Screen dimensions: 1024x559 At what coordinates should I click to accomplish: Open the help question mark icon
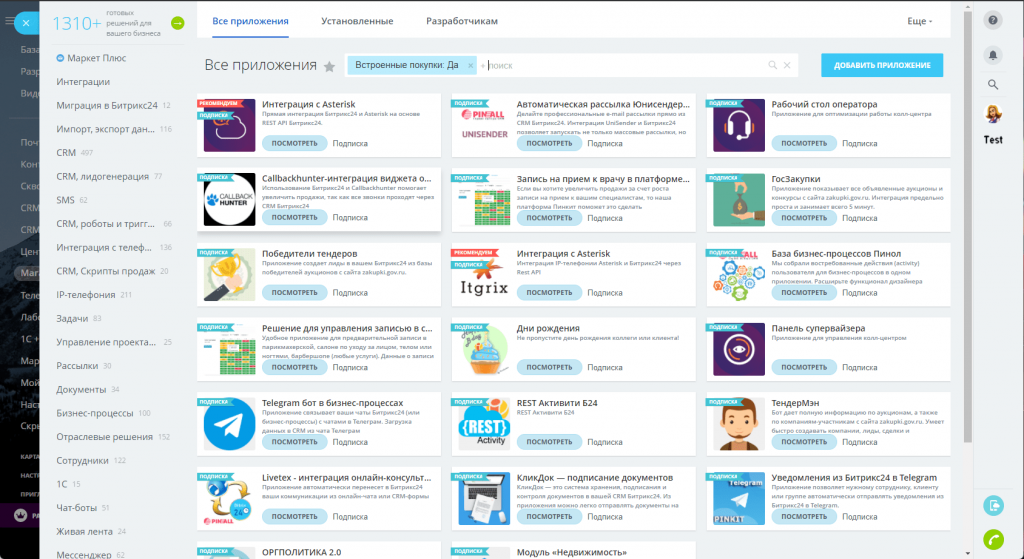coord(993,20)
